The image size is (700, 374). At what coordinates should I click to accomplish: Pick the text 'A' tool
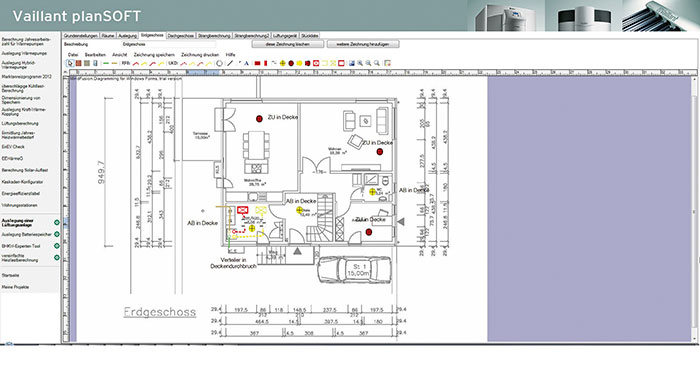pyautogui.click(x=246, y=63)
